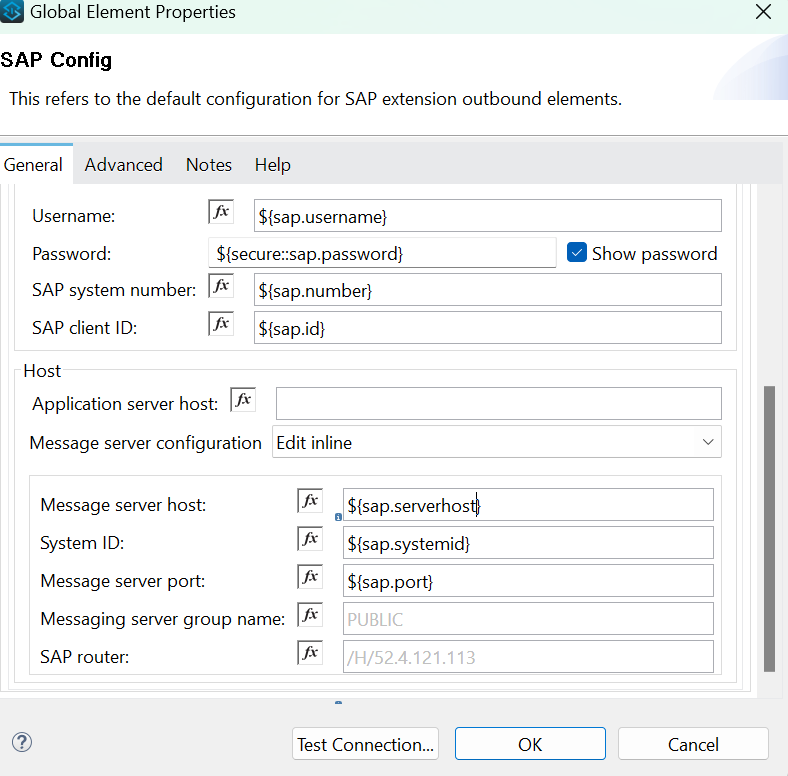Click the fx icon beside SAP router

(310, 653)
